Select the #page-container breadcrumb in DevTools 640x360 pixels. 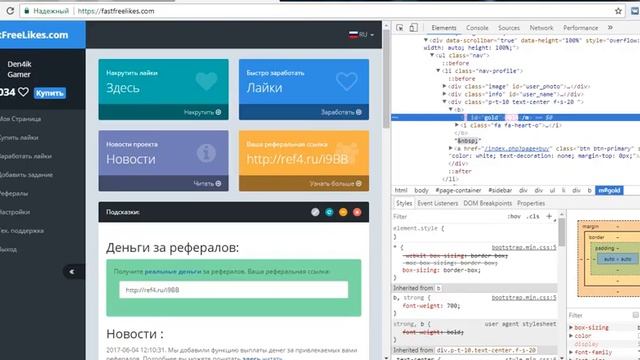[458, 190]
